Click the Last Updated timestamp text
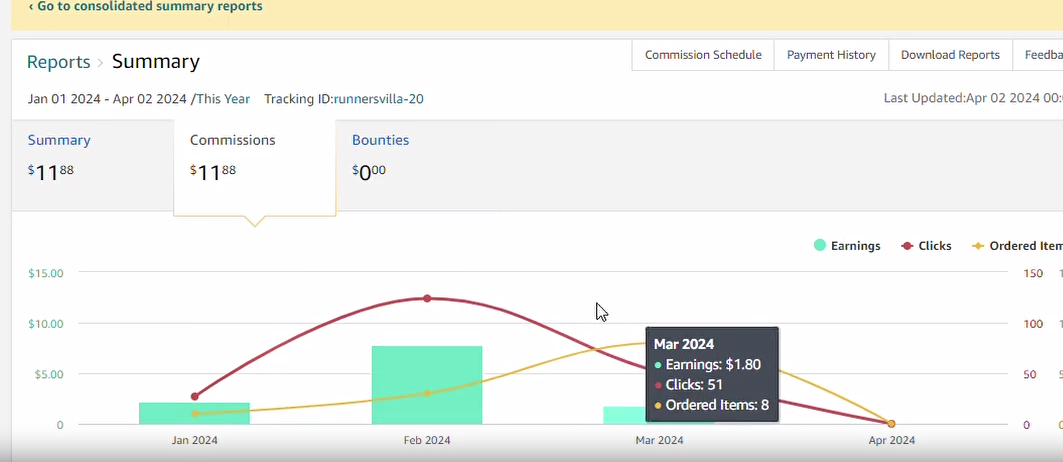The height and width of the screenshot is (462, 1063). (x=973, y=98)
